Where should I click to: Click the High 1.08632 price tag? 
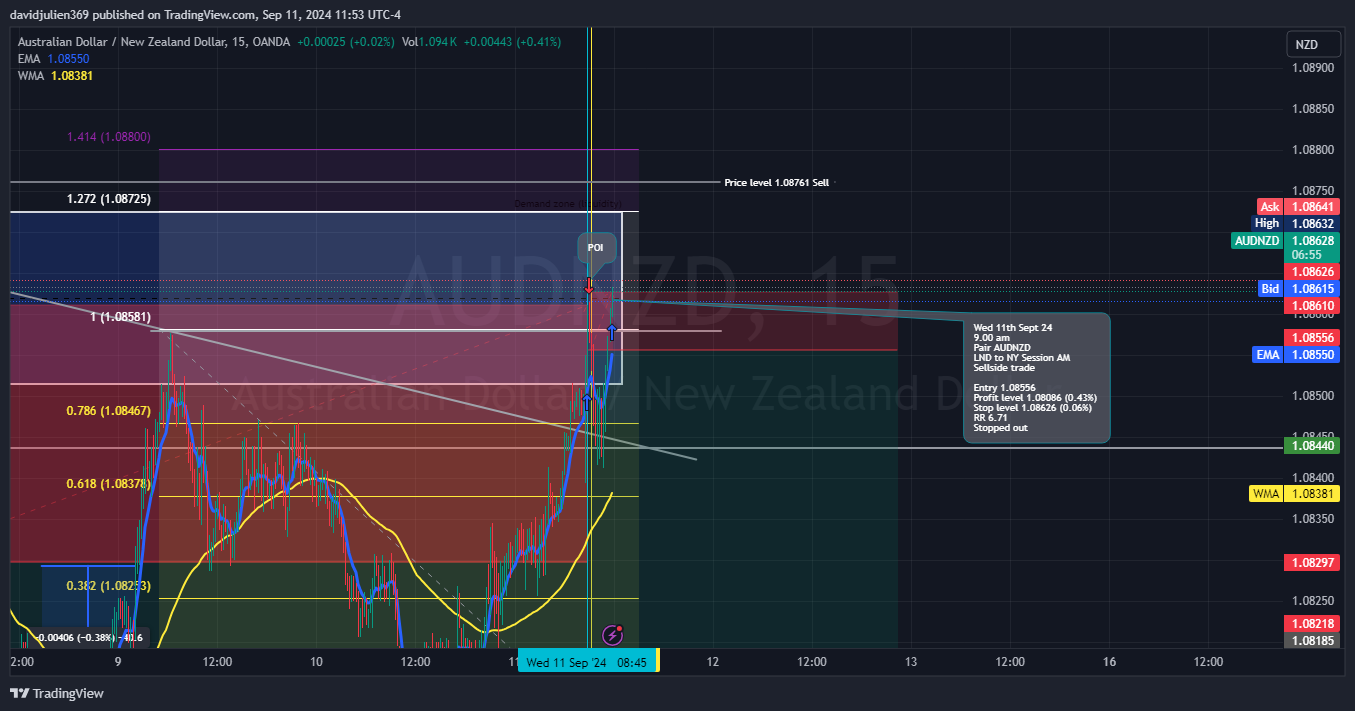pos(1295,223)
